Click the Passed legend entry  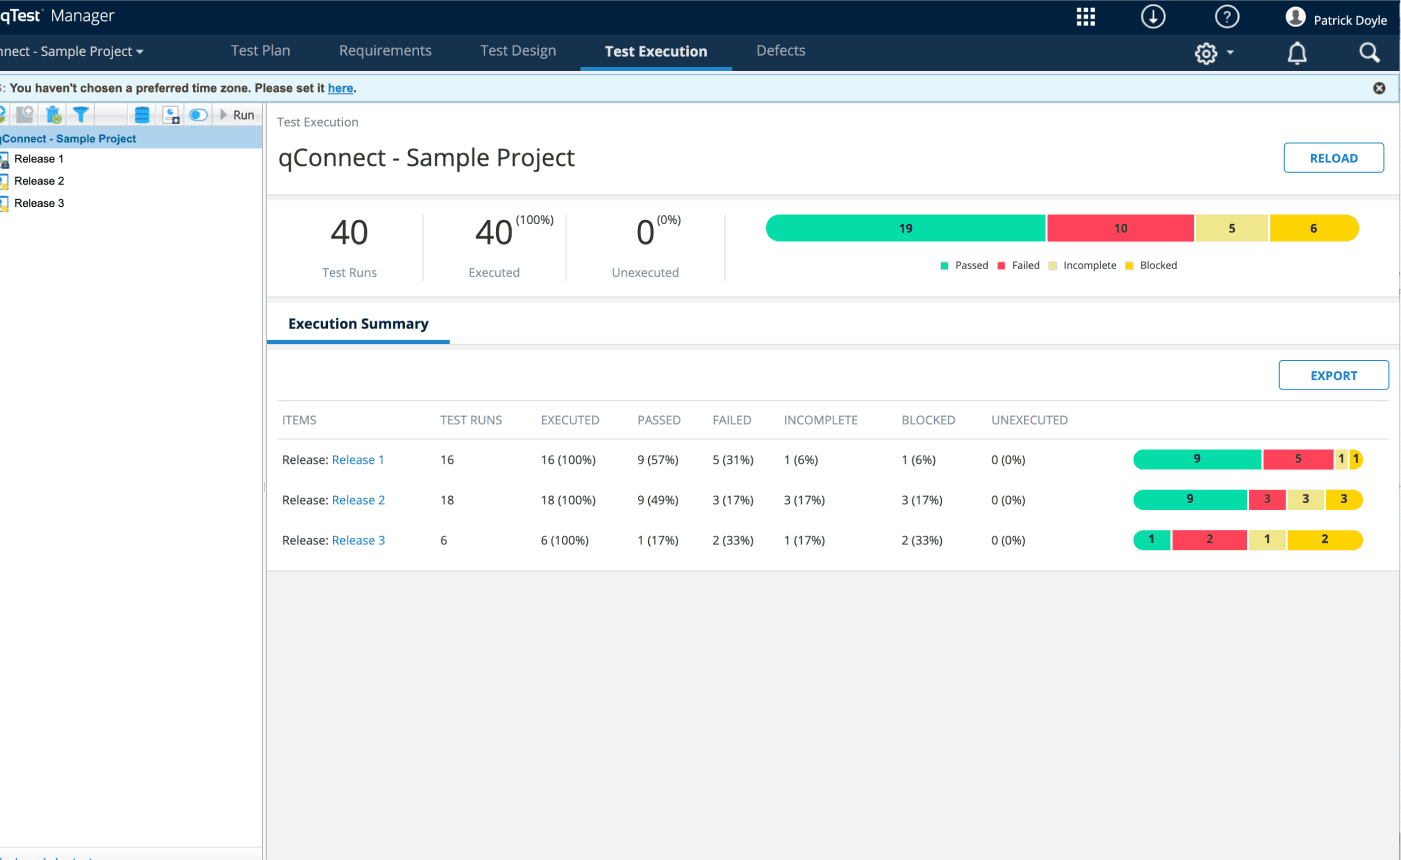[964, 265]
